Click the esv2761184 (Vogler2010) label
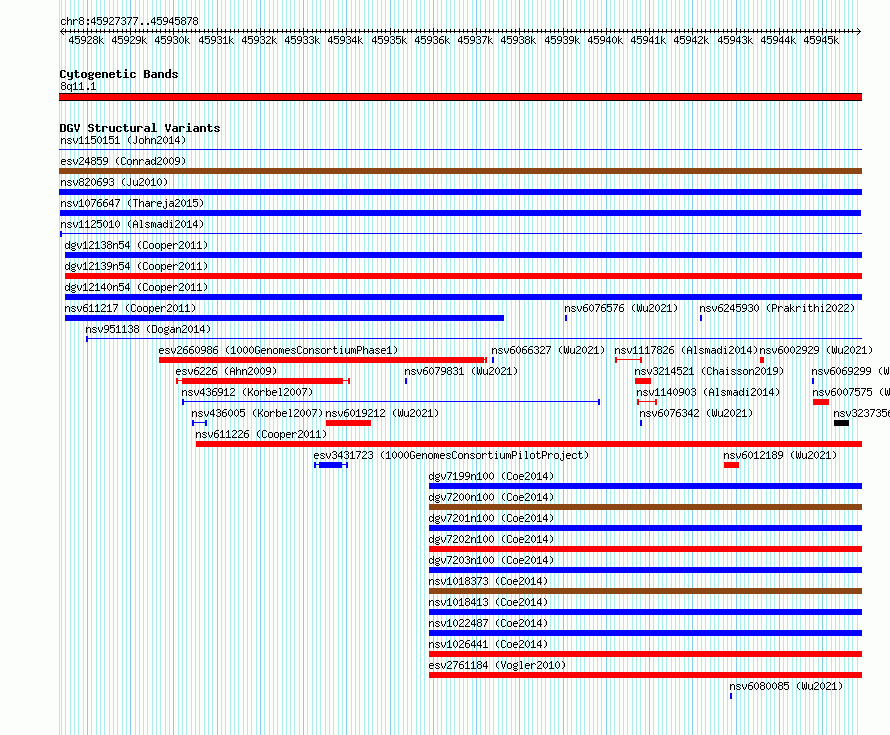890x735 pixels. pos(497,665)
